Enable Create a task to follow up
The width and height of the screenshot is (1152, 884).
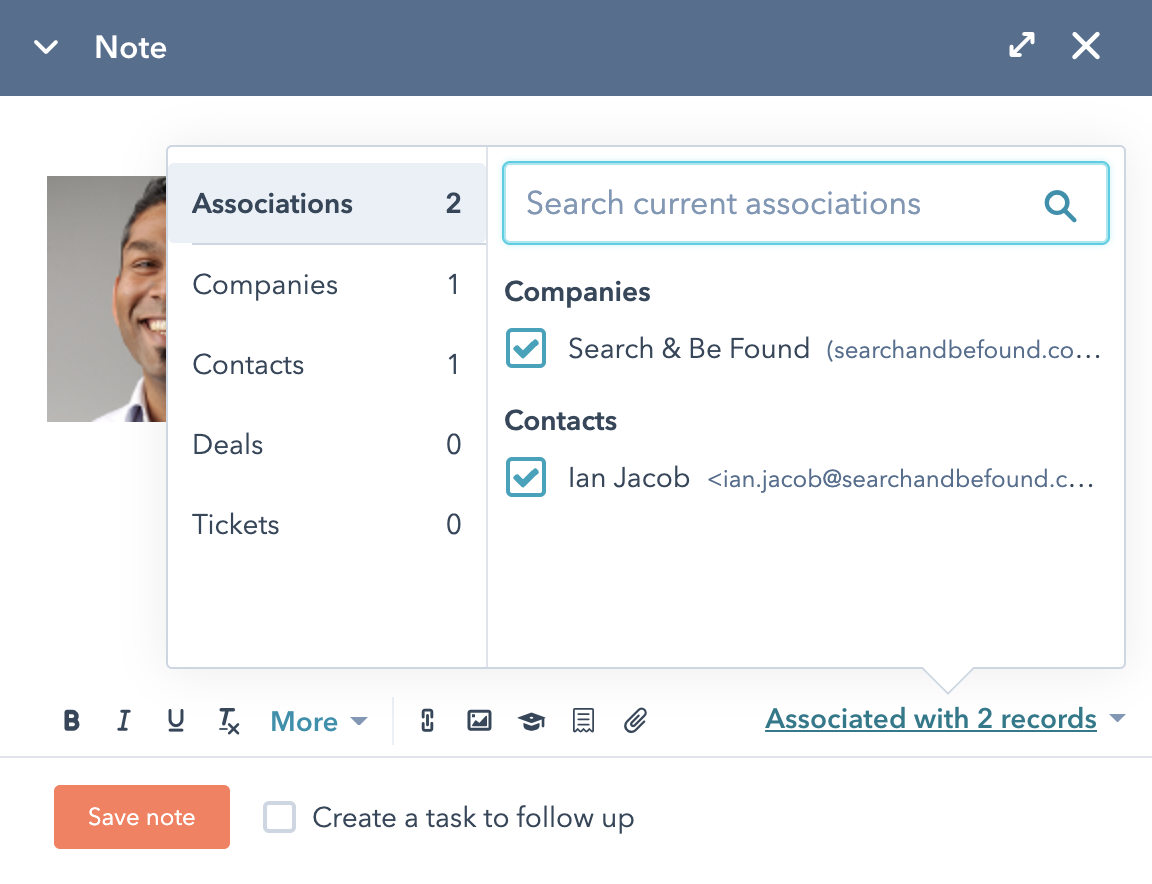point(280,818)
